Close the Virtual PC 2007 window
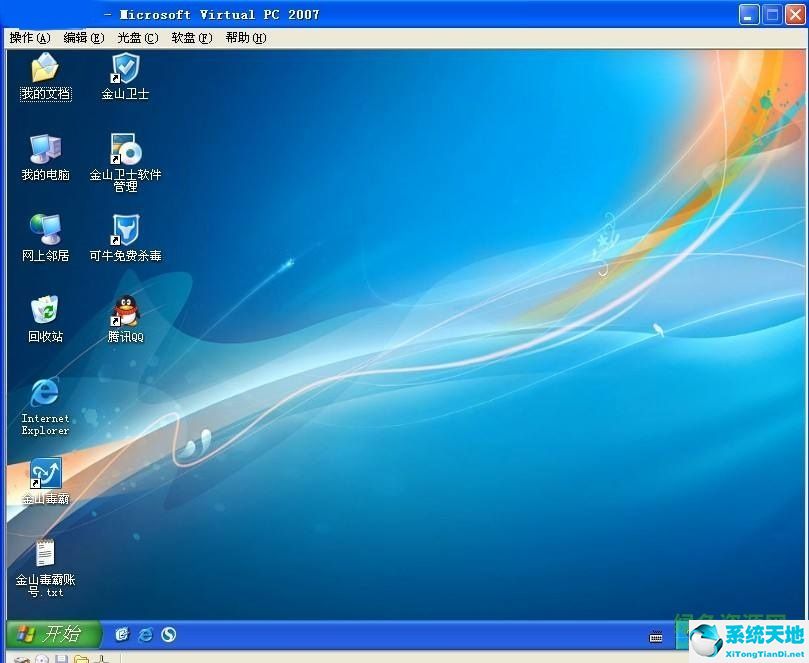This screenshot has width=809, height=663. click(x=795, y=14)
